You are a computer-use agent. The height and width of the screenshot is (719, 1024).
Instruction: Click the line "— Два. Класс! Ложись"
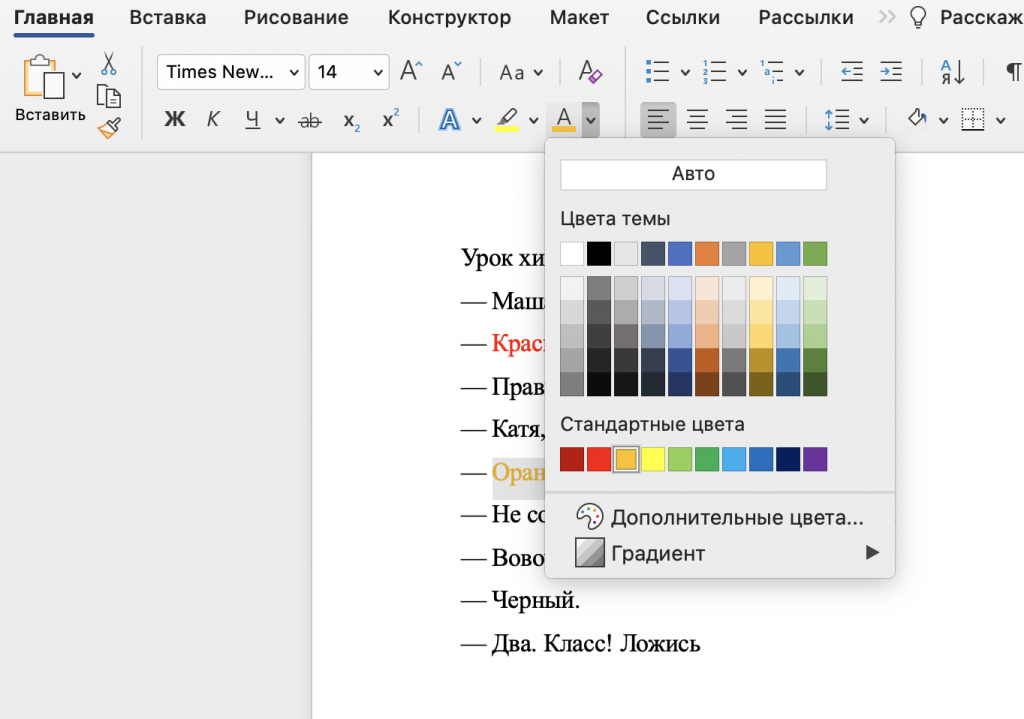581,643
